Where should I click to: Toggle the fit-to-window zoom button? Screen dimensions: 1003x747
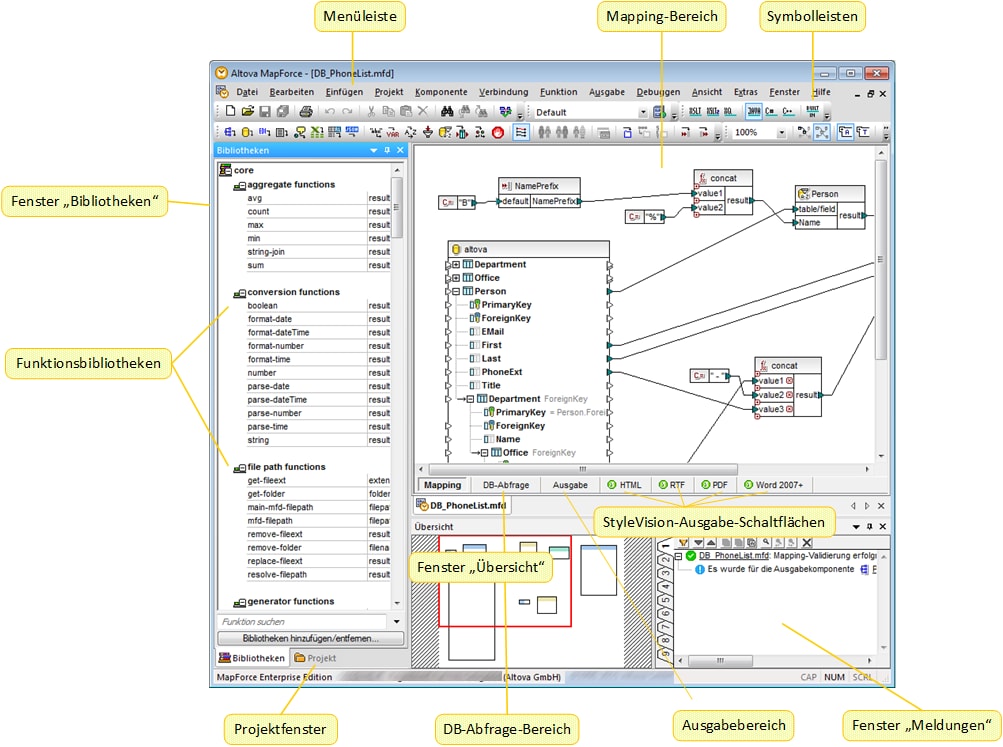pyautogui.click(x=821, y=132)
